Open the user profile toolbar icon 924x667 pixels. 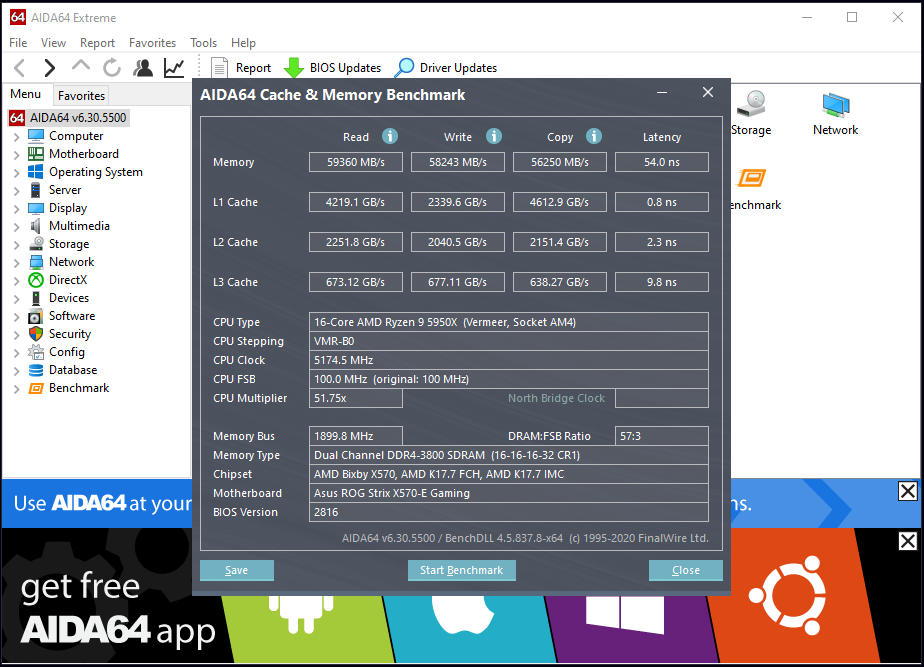[143, 68]
